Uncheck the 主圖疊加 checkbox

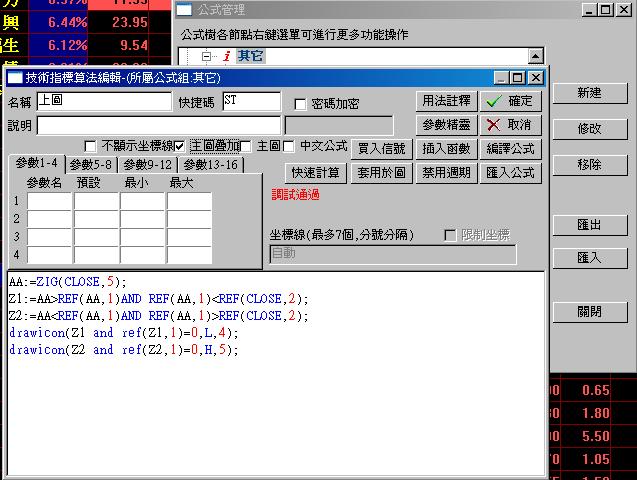click(x=180, y=146)
